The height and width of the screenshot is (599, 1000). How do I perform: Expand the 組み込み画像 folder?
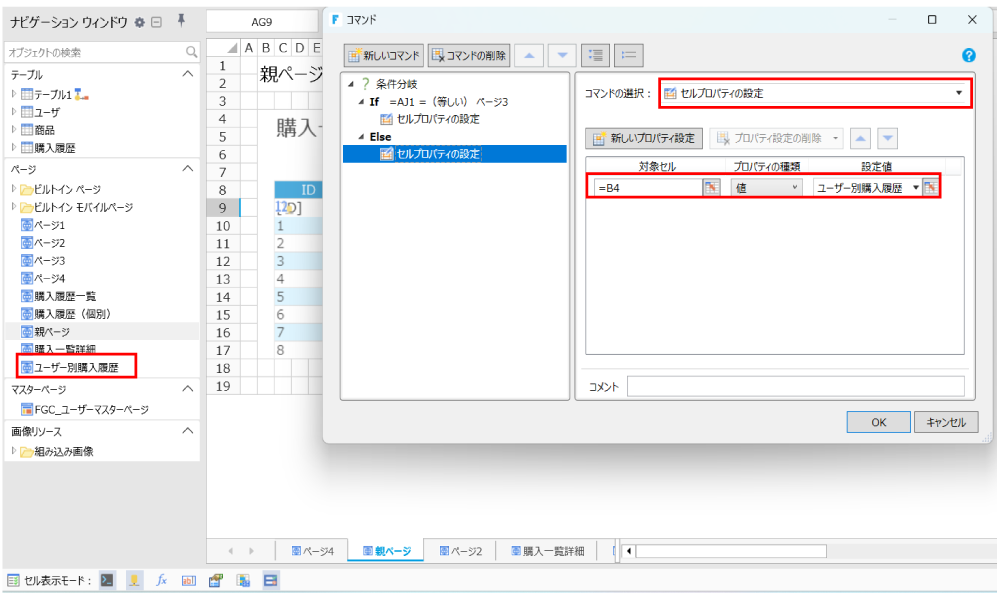[13, 451]
